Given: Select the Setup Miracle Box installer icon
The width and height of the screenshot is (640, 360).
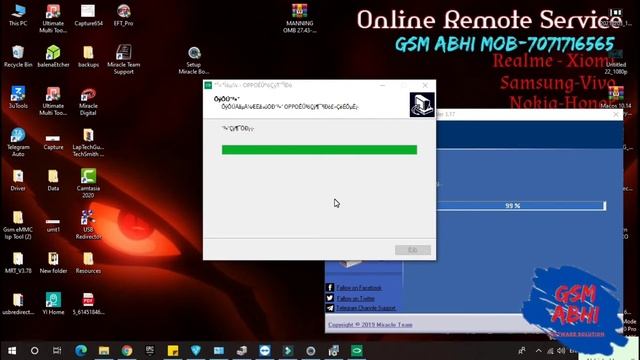Looking at the screenshot, I should point(194,60).
